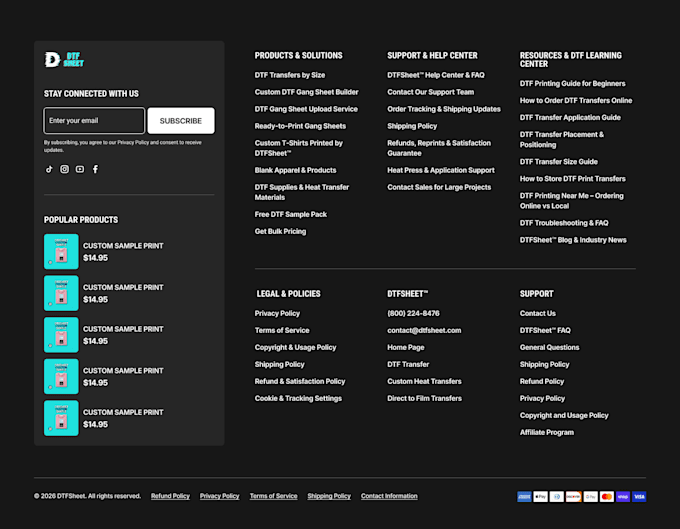Open Ready-to-Print Gang Sheets link

(x=300, y=126)
